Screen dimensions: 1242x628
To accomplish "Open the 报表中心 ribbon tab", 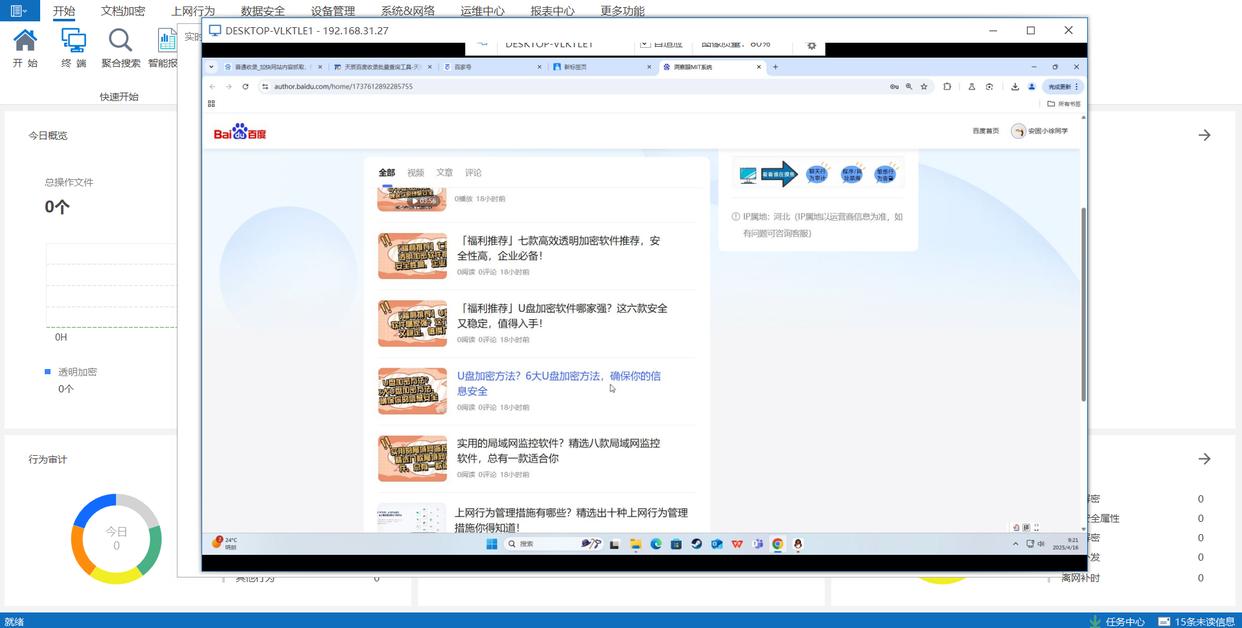I will pyautogui.click(x=553, y=11).
